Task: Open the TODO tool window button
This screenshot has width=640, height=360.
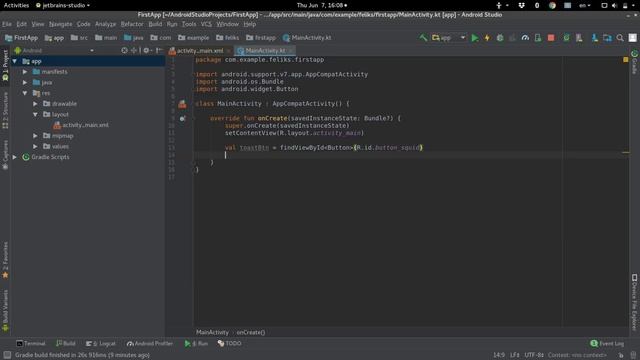Action: (229, 344)
